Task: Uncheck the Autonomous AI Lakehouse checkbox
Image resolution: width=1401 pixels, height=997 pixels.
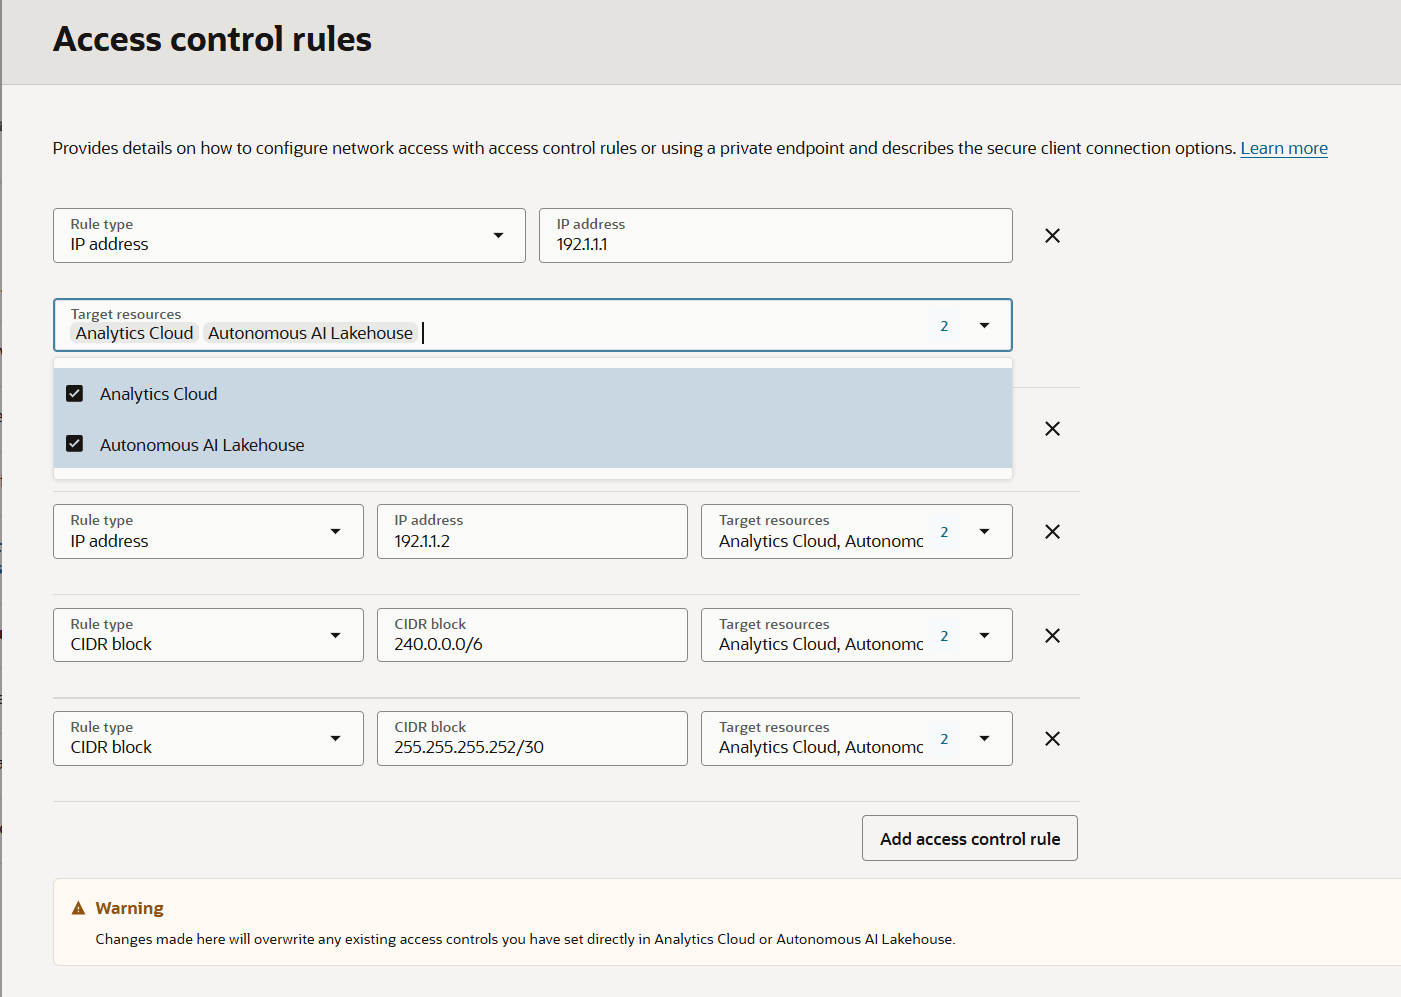Action: click(x=75, y=444)
